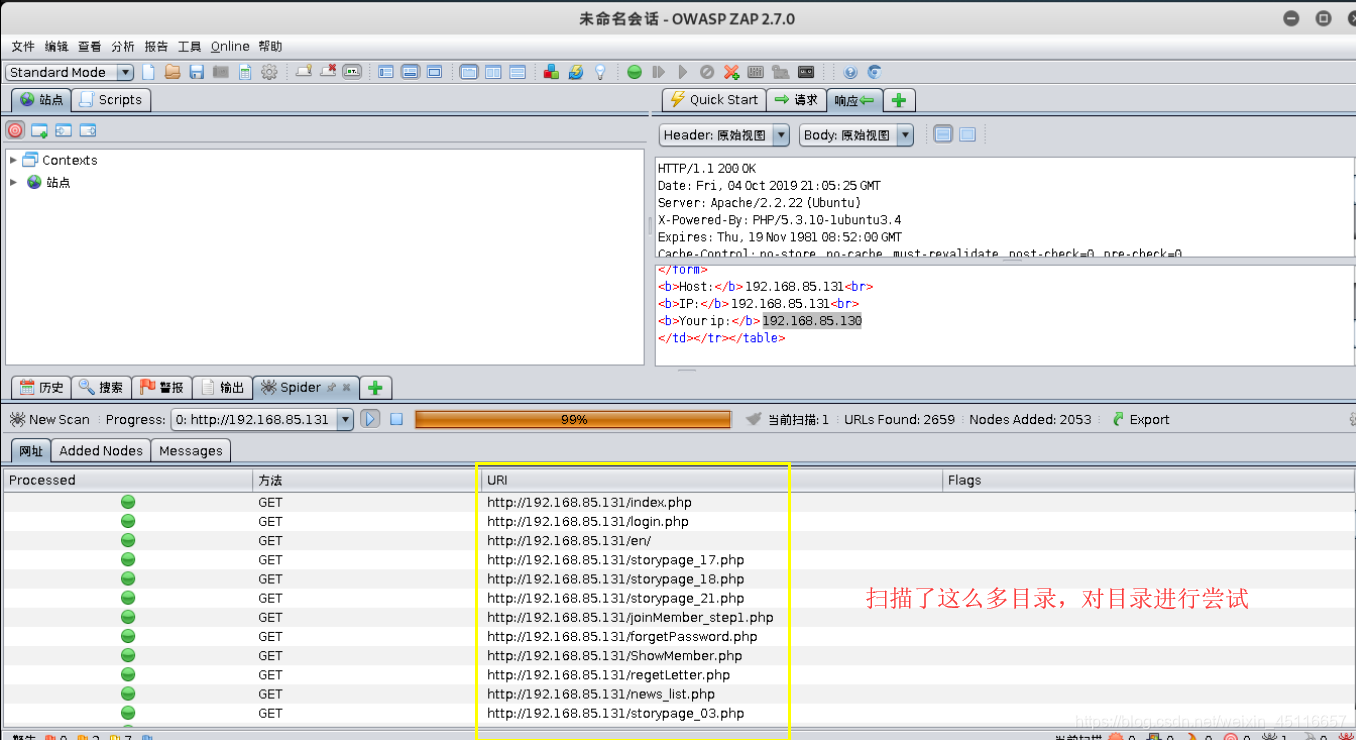Image resolution: width=1356 pixels, height=740 pixels.
Task: Open the 报告 menu
Action: click(x=157, y=46)
